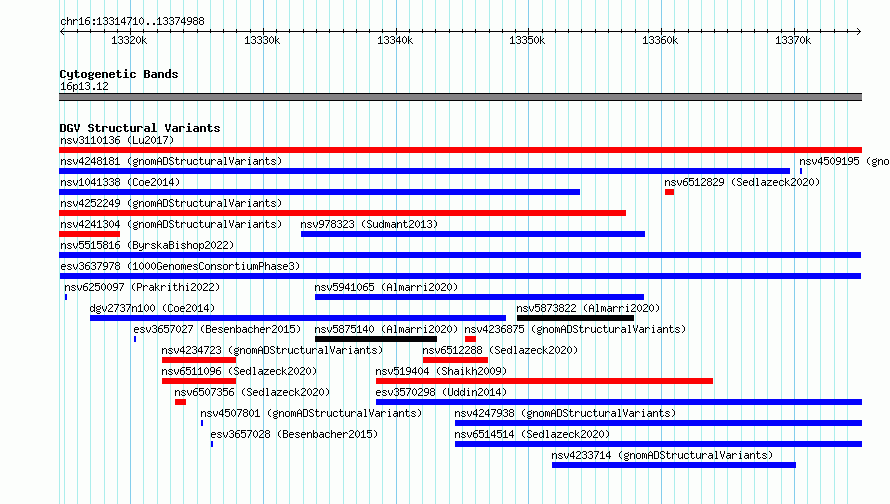Screen dimensions: 890x504
Task: Open esv3657027 (Besenbacher2015) label
Action: click(x=217, y=329)
